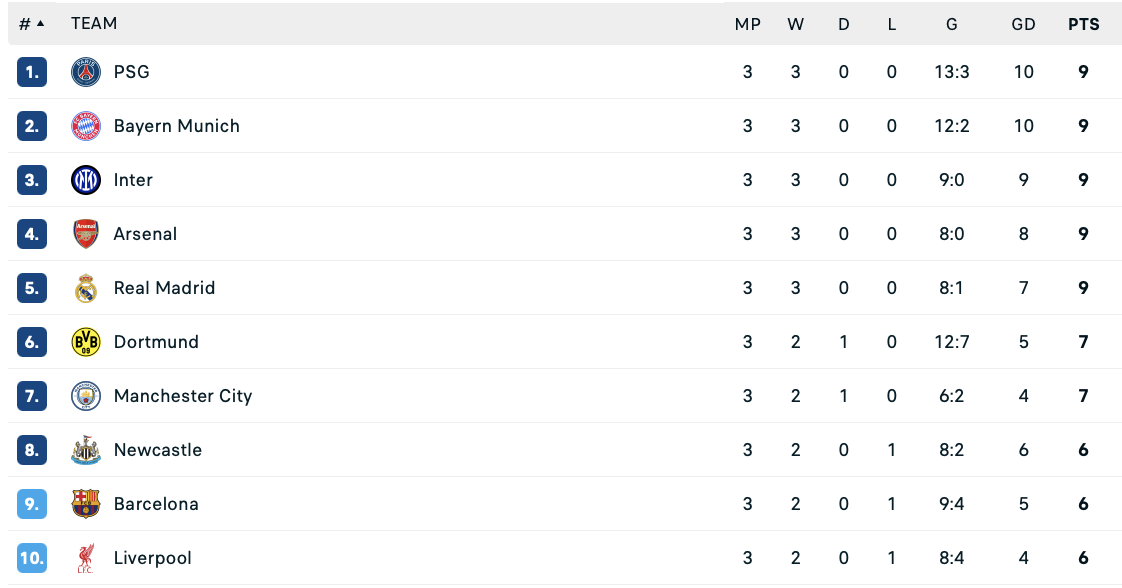
Task: Click the Dortmund BVB logo
Action: (x=86, y=342)
